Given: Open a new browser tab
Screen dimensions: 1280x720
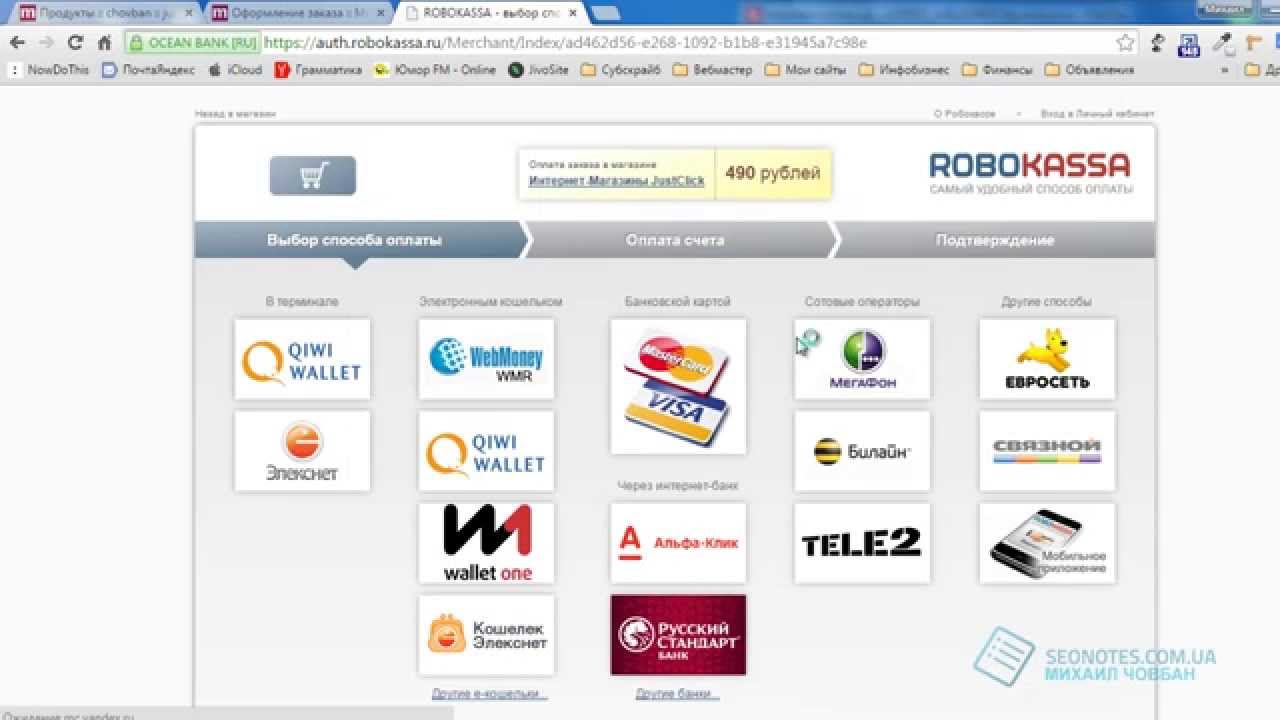Looking at the screenshot, I should coord(605,13).
